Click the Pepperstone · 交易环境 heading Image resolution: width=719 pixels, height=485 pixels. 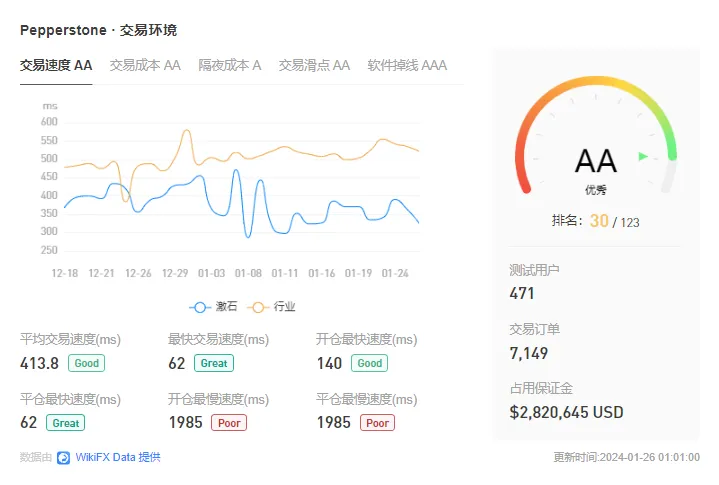point(99,30)
